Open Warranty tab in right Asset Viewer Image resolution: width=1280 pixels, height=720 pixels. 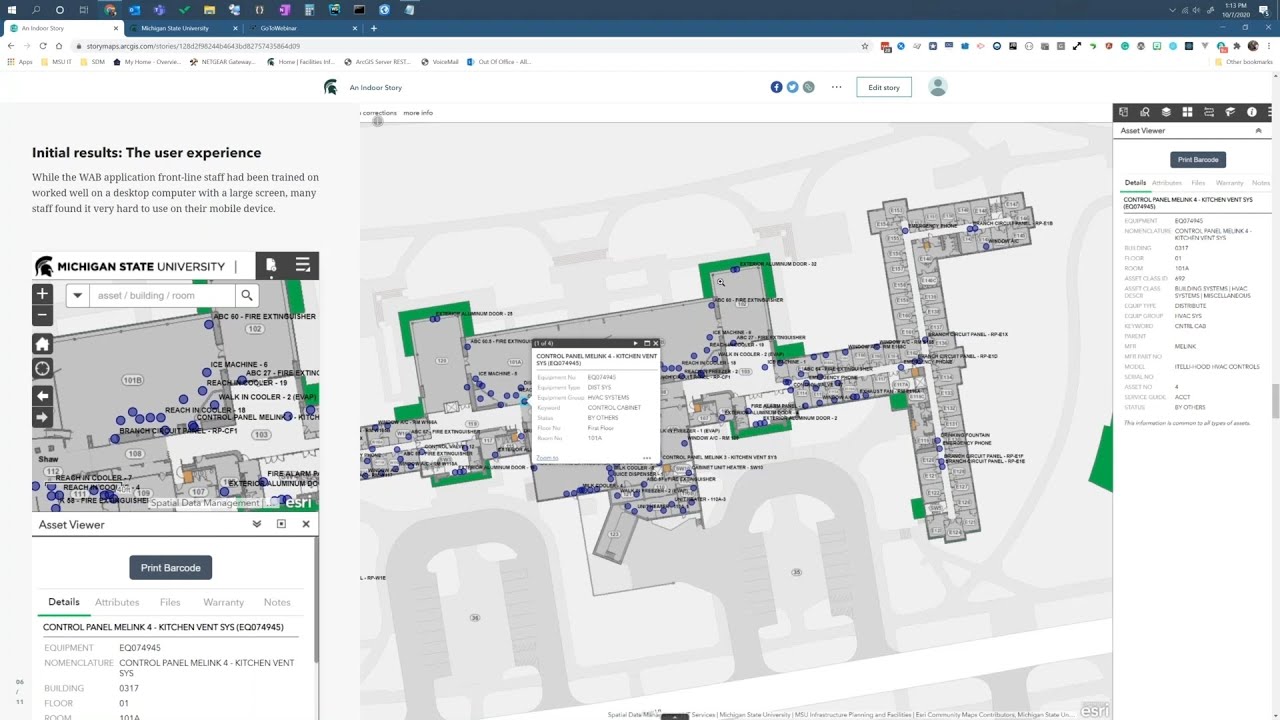click(x=1229, y=183)
